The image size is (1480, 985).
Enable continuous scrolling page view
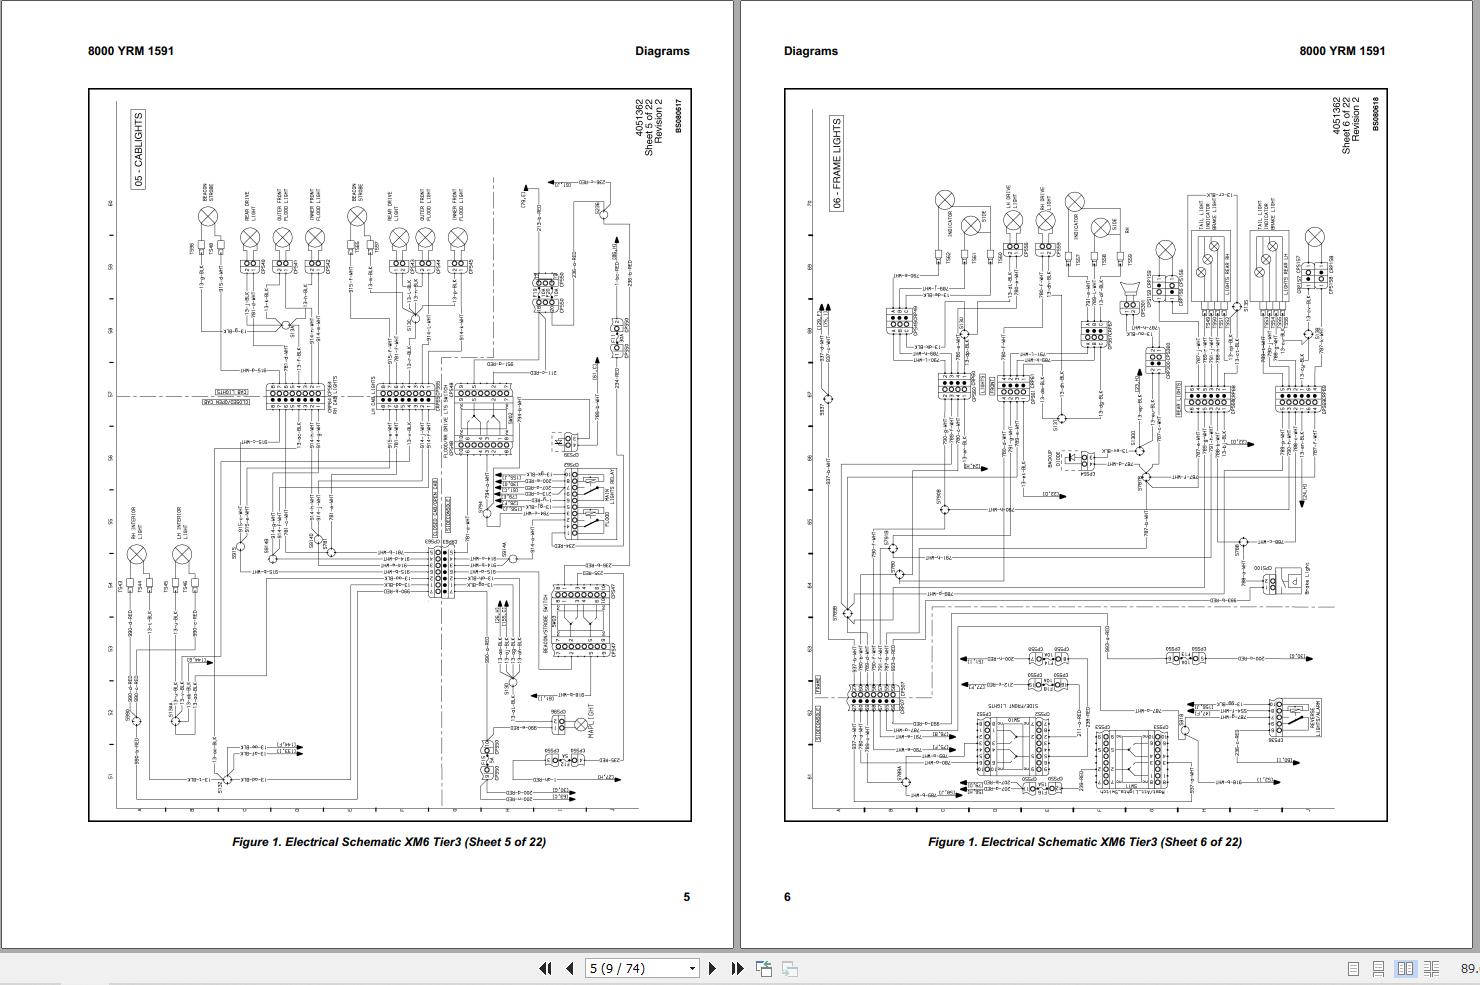[1379, 968]
